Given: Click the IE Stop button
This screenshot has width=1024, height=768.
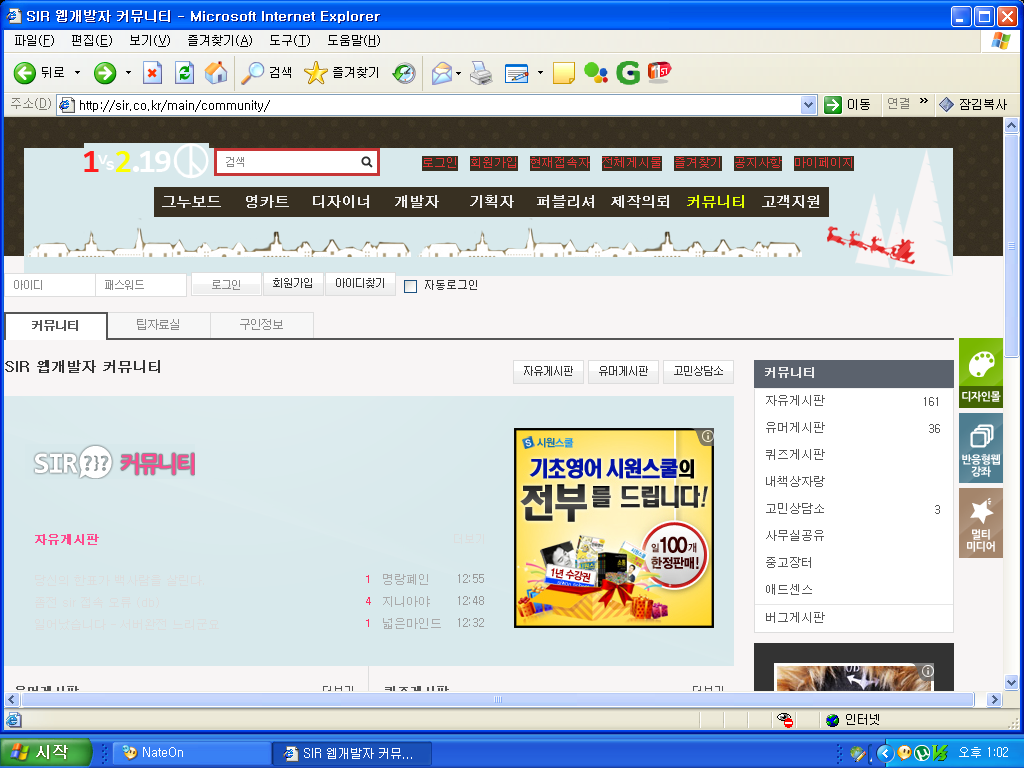Looking at the screenshot, I should pyautogui.click(x=152, y=73).
